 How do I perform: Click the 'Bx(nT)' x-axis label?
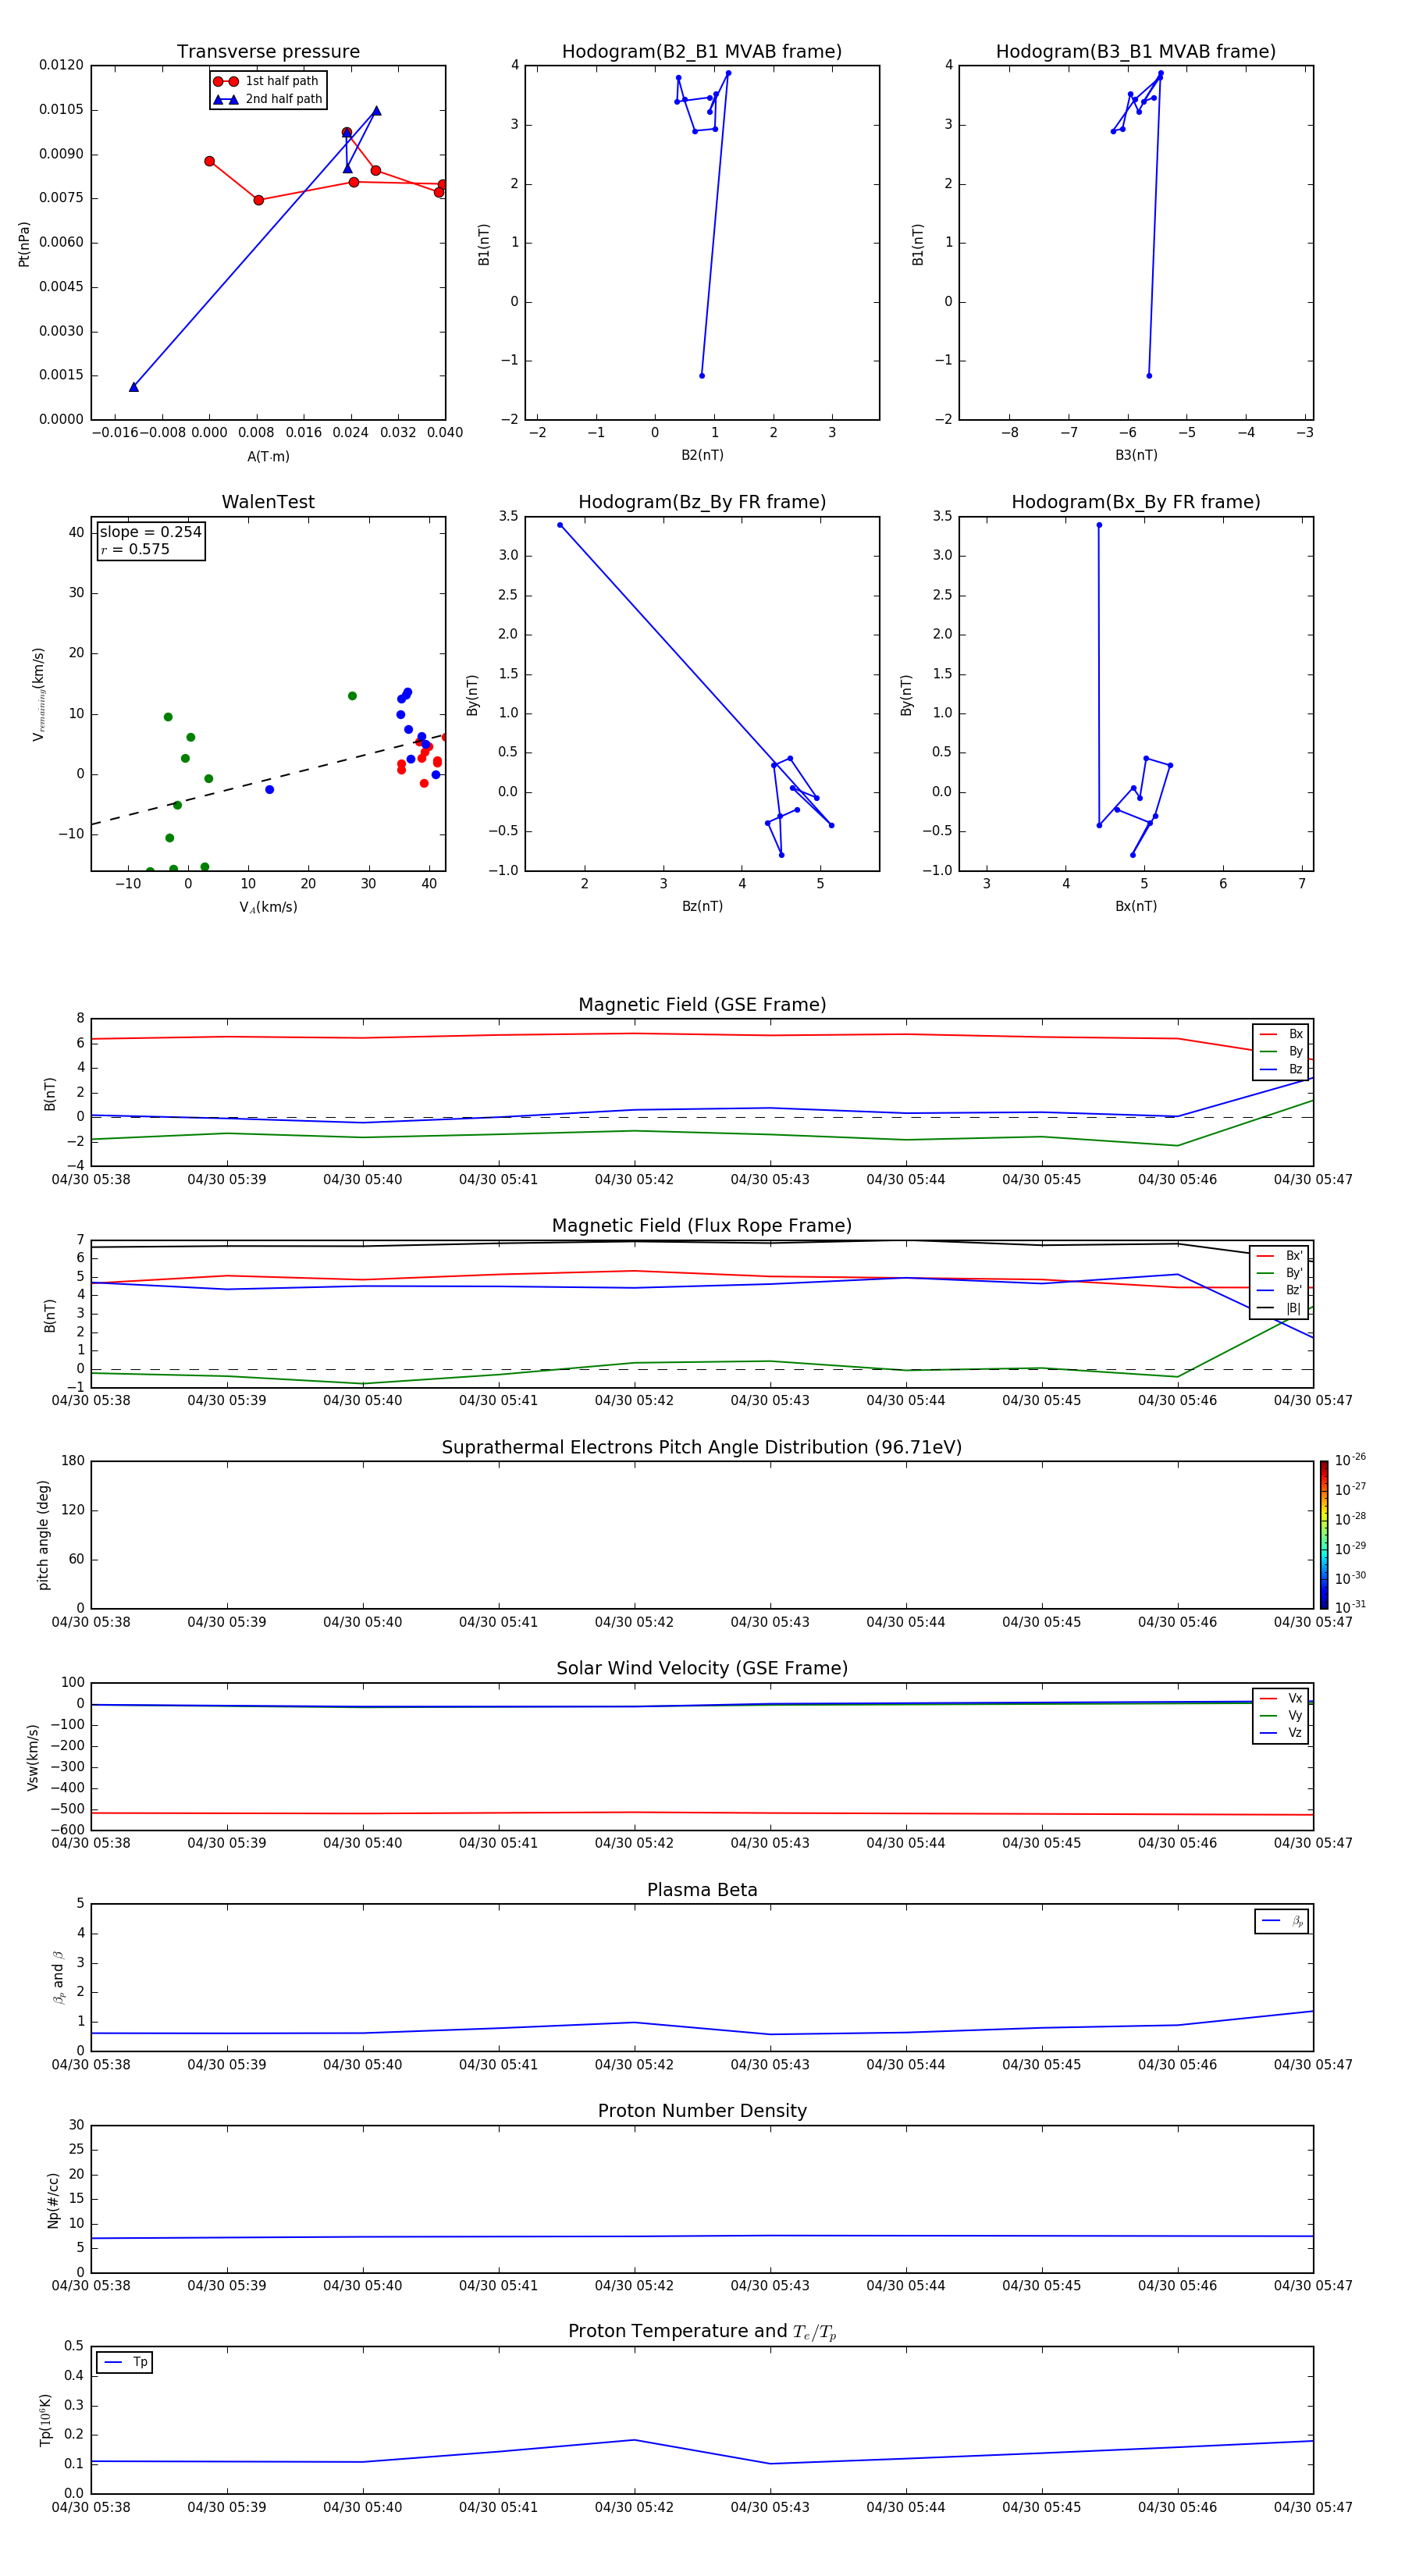click(x=1136, y=906)
